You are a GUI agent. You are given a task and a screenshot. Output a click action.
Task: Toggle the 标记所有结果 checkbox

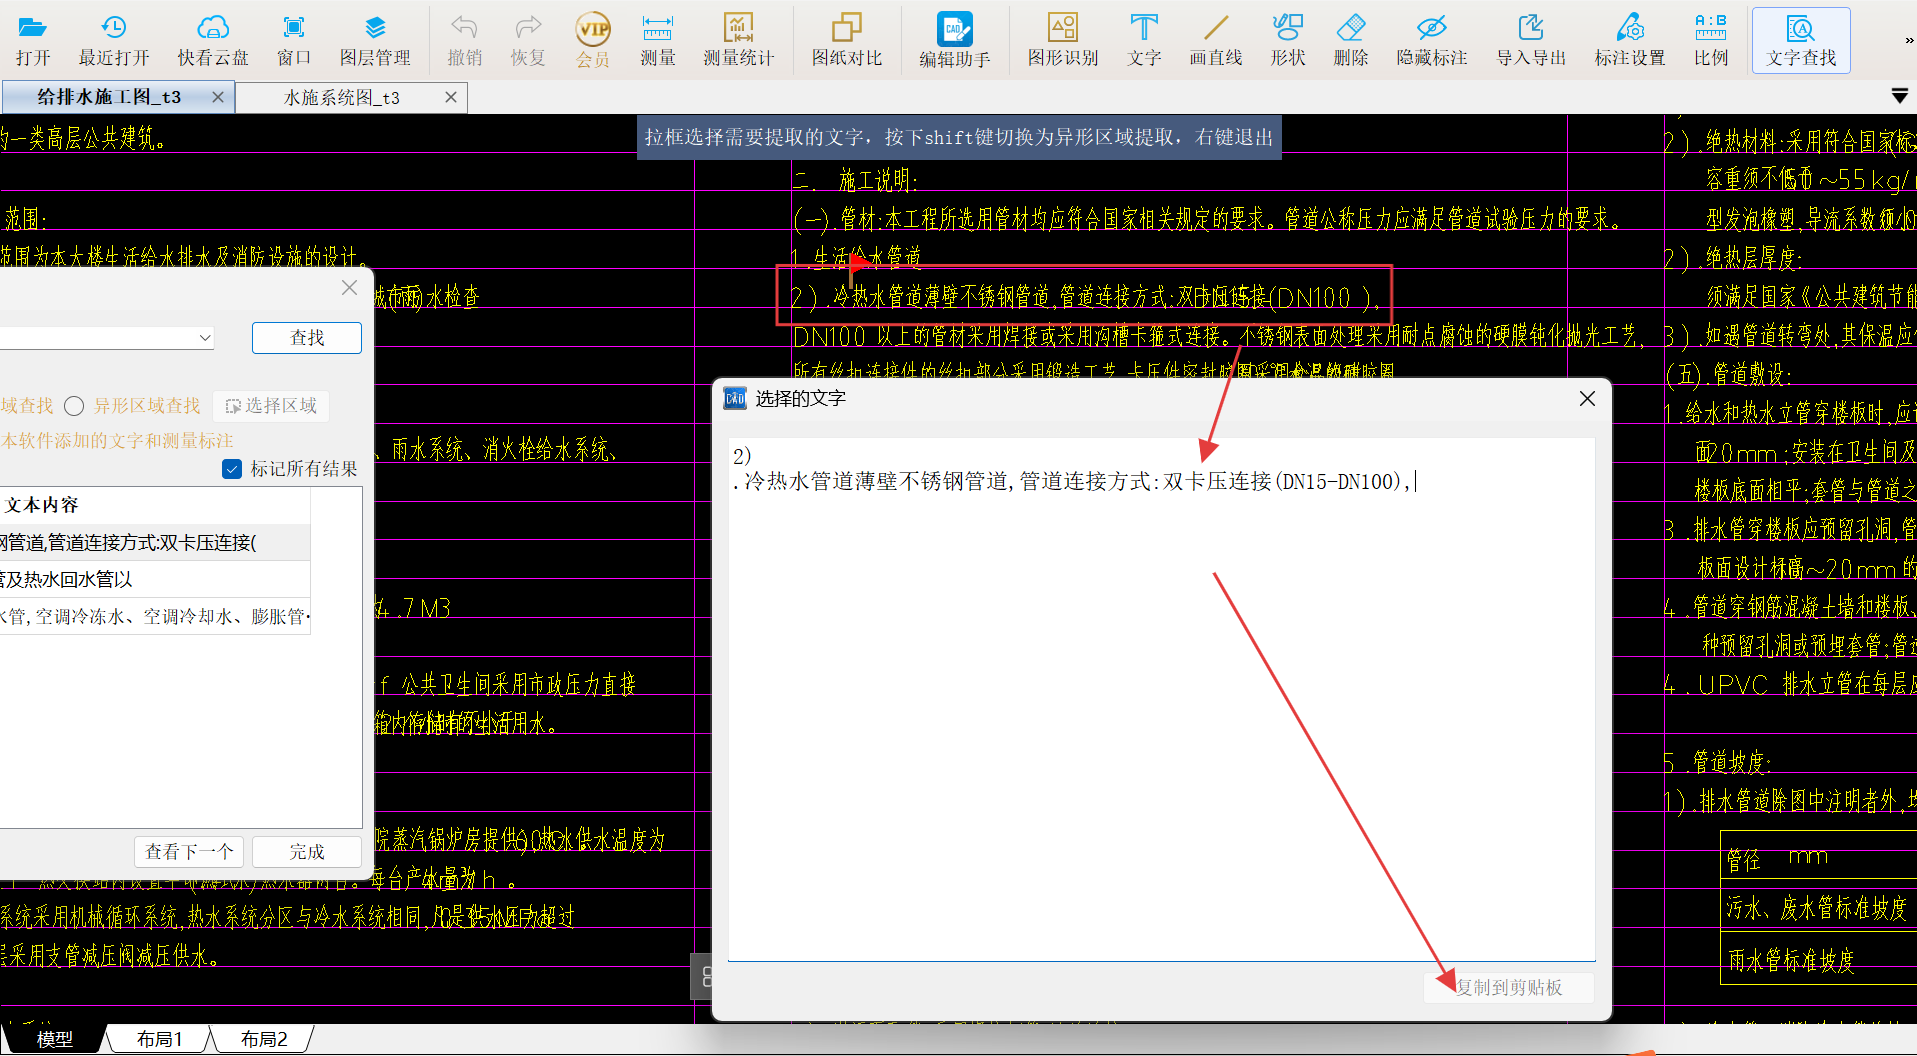232,469
